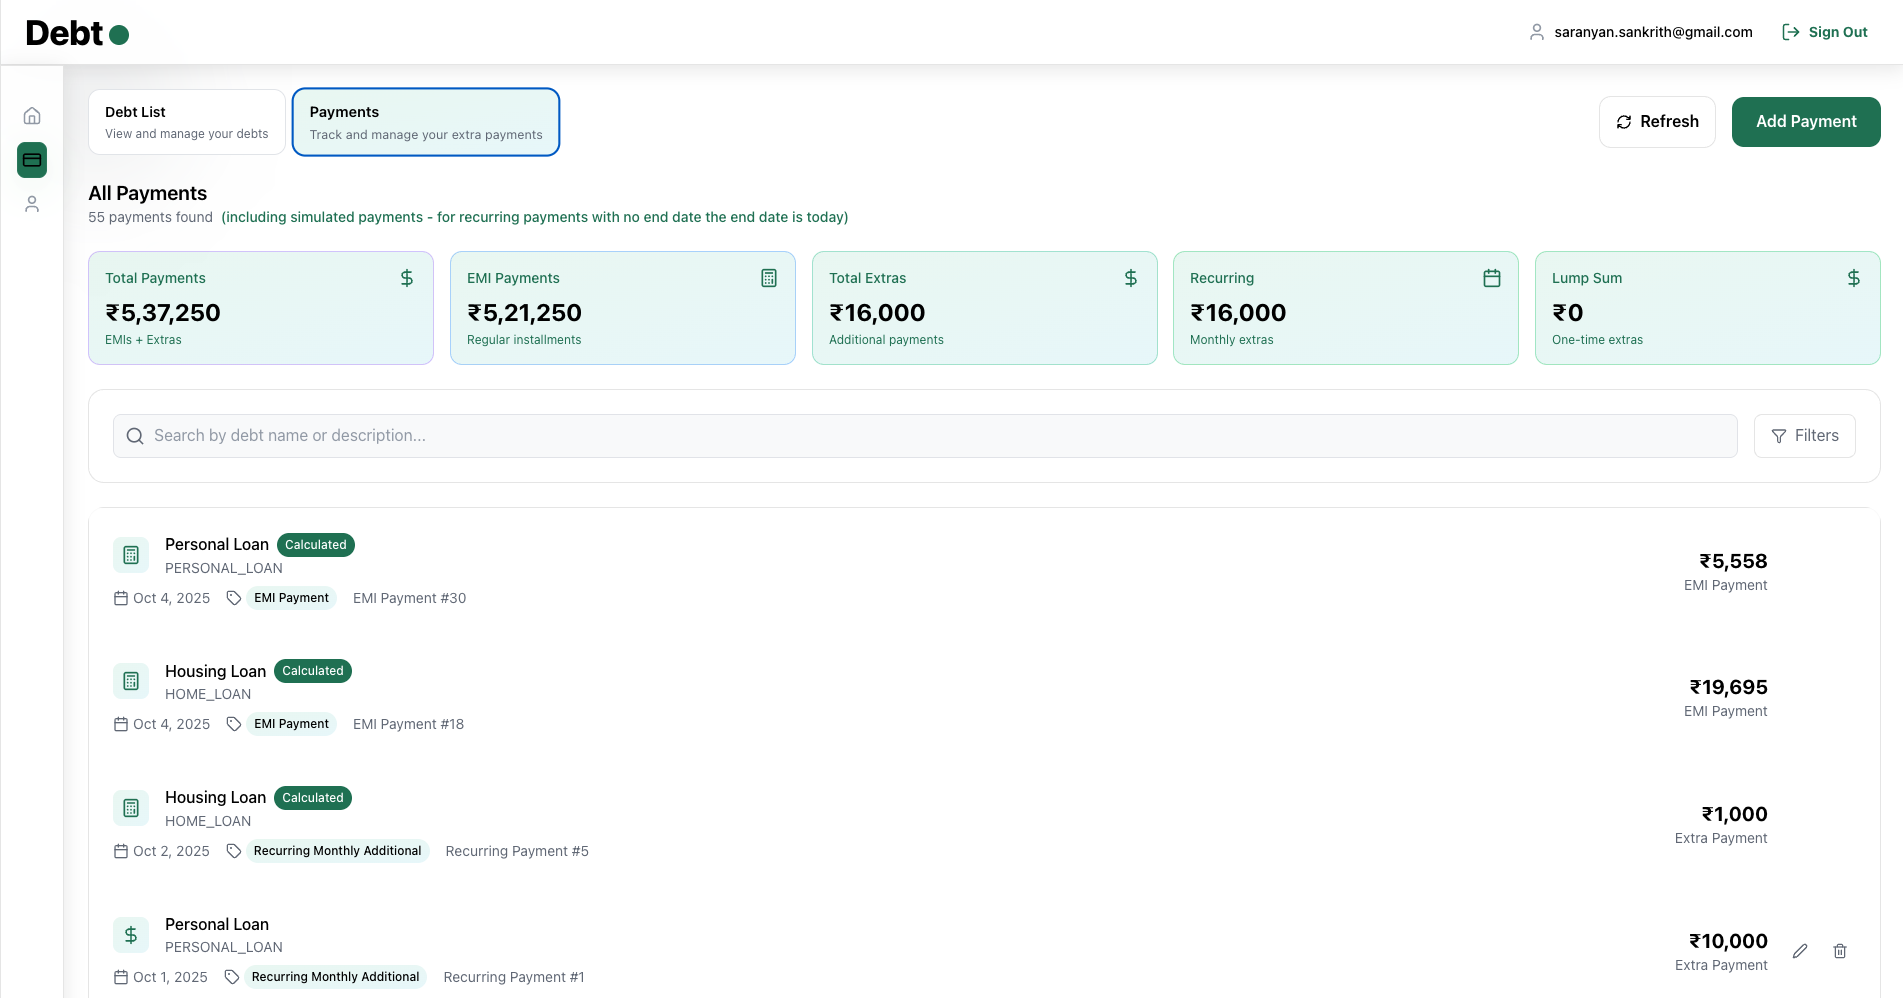The width and height of the screenshot is (1903, 998).
Task: Click the sign out arrow icon
Action: point(1791,32)
